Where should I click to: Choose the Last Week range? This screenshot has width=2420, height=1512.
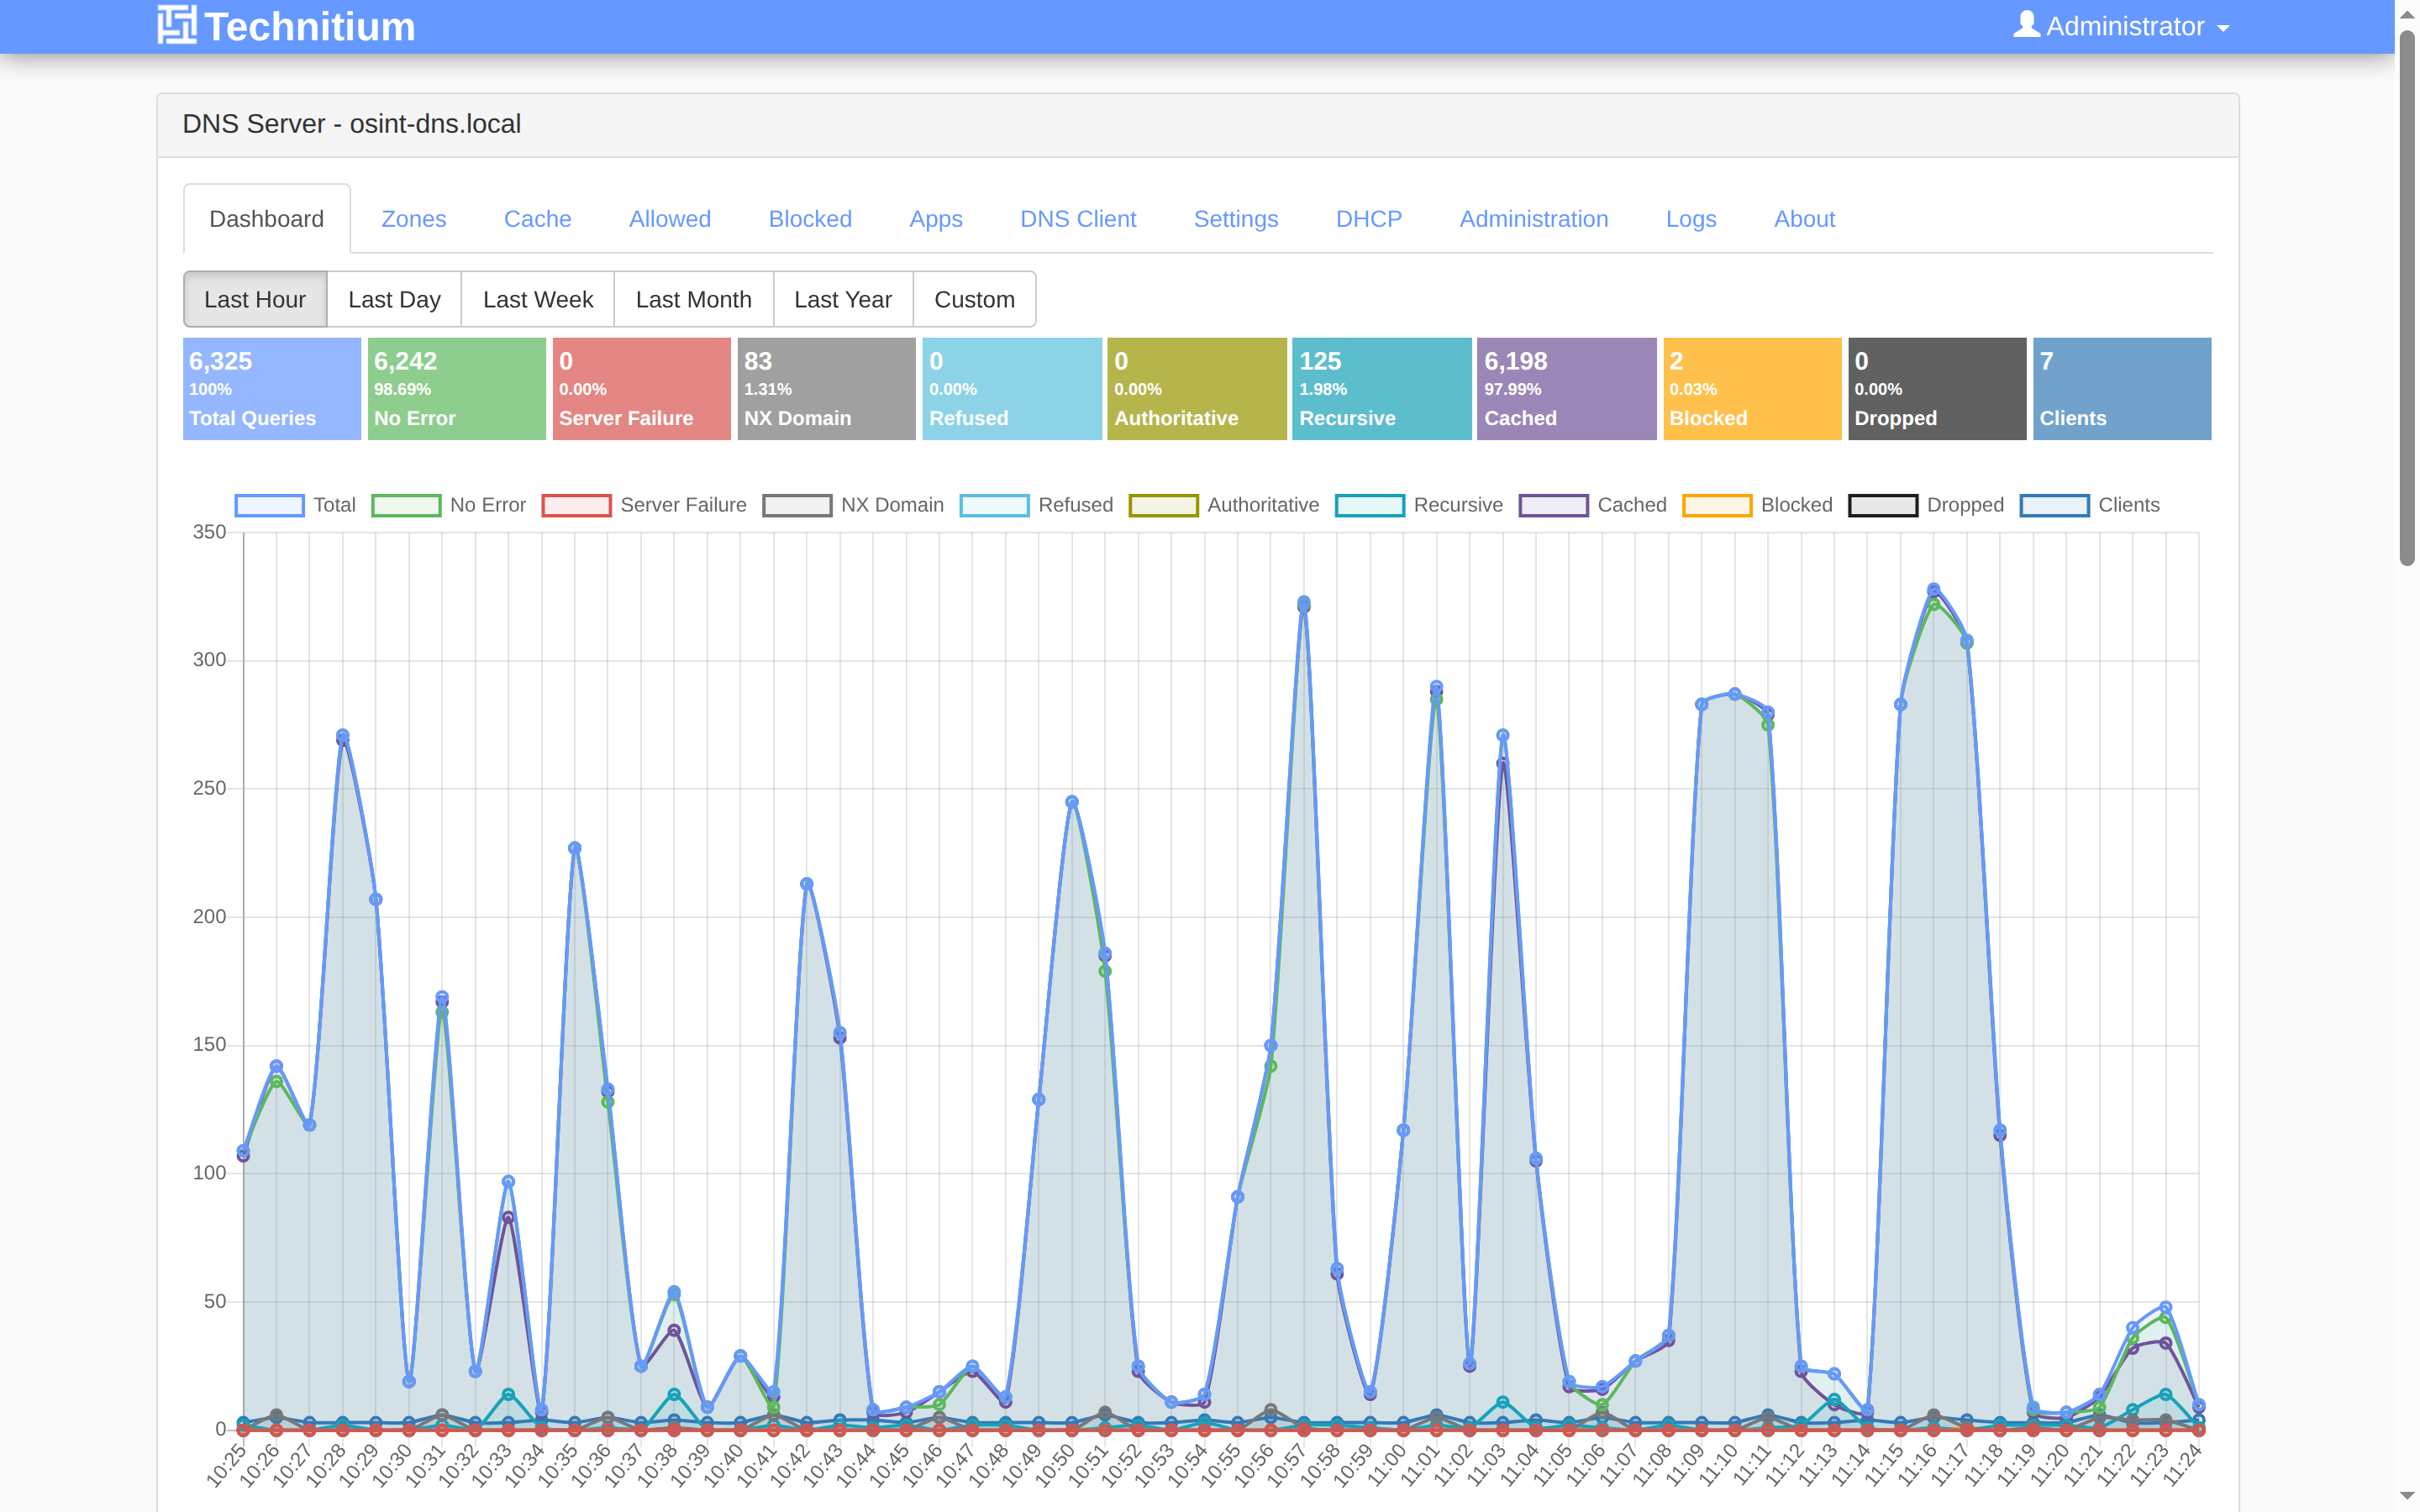pyautogui.click(x=538, y=299)
